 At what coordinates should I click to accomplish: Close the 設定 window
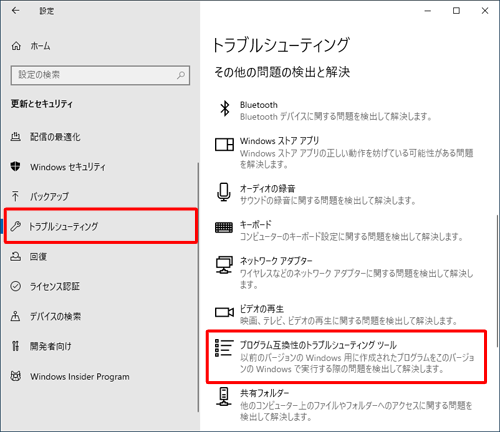click(485, 11)
